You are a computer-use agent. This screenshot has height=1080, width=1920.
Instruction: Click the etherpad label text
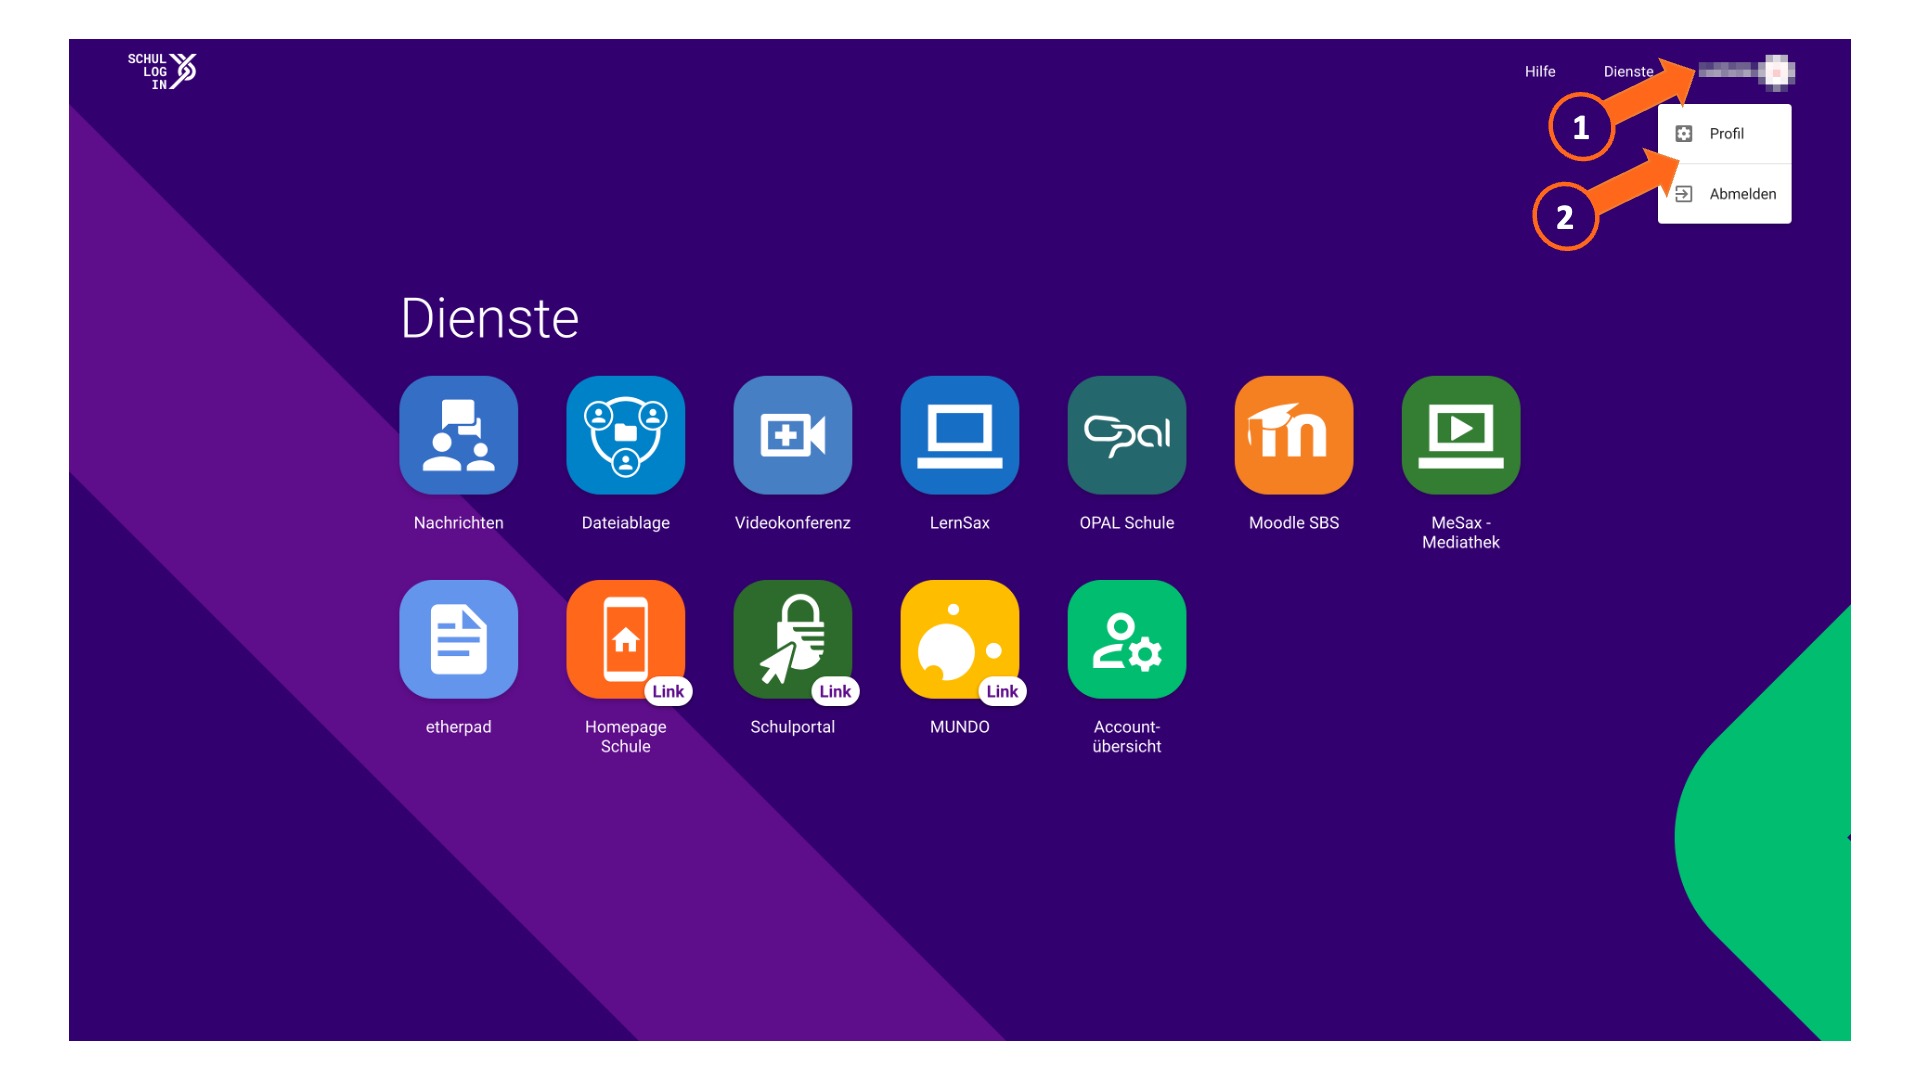coord(458,727)
